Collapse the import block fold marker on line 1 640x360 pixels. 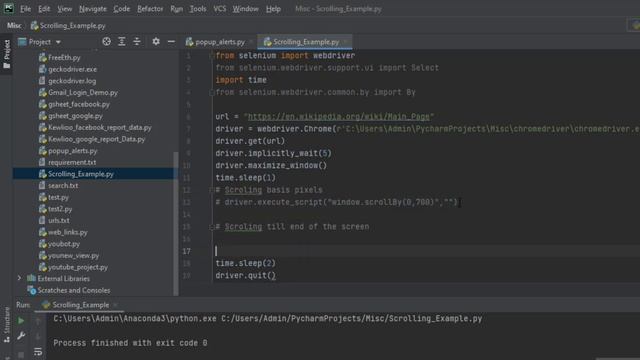click(x=211, y=56)
